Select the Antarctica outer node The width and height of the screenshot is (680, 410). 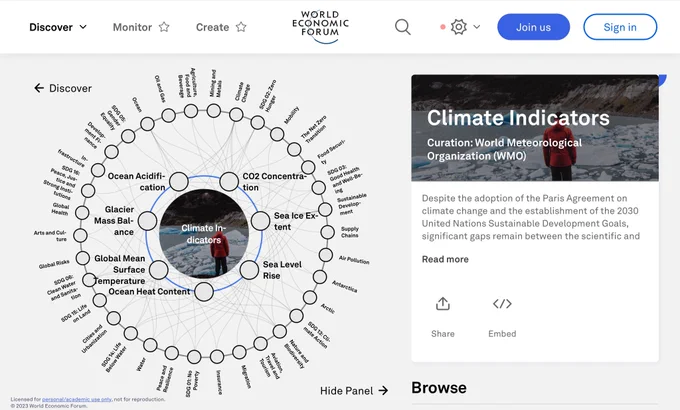(320, 277)
